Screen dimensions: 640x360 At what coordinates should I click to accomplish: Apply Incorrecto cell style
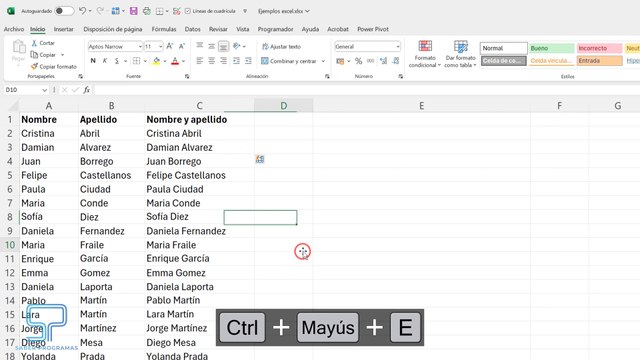pyautogui.click(x=599, y=48)
